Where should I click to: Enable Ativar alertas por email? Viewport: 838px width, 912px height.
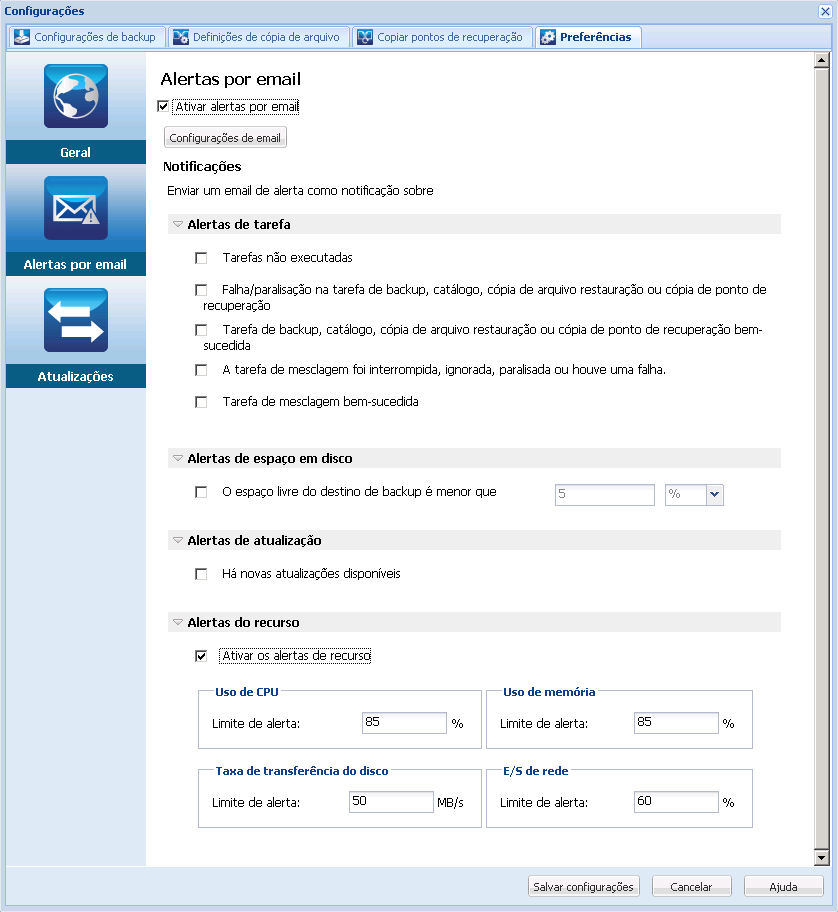[x=162, y=104]
